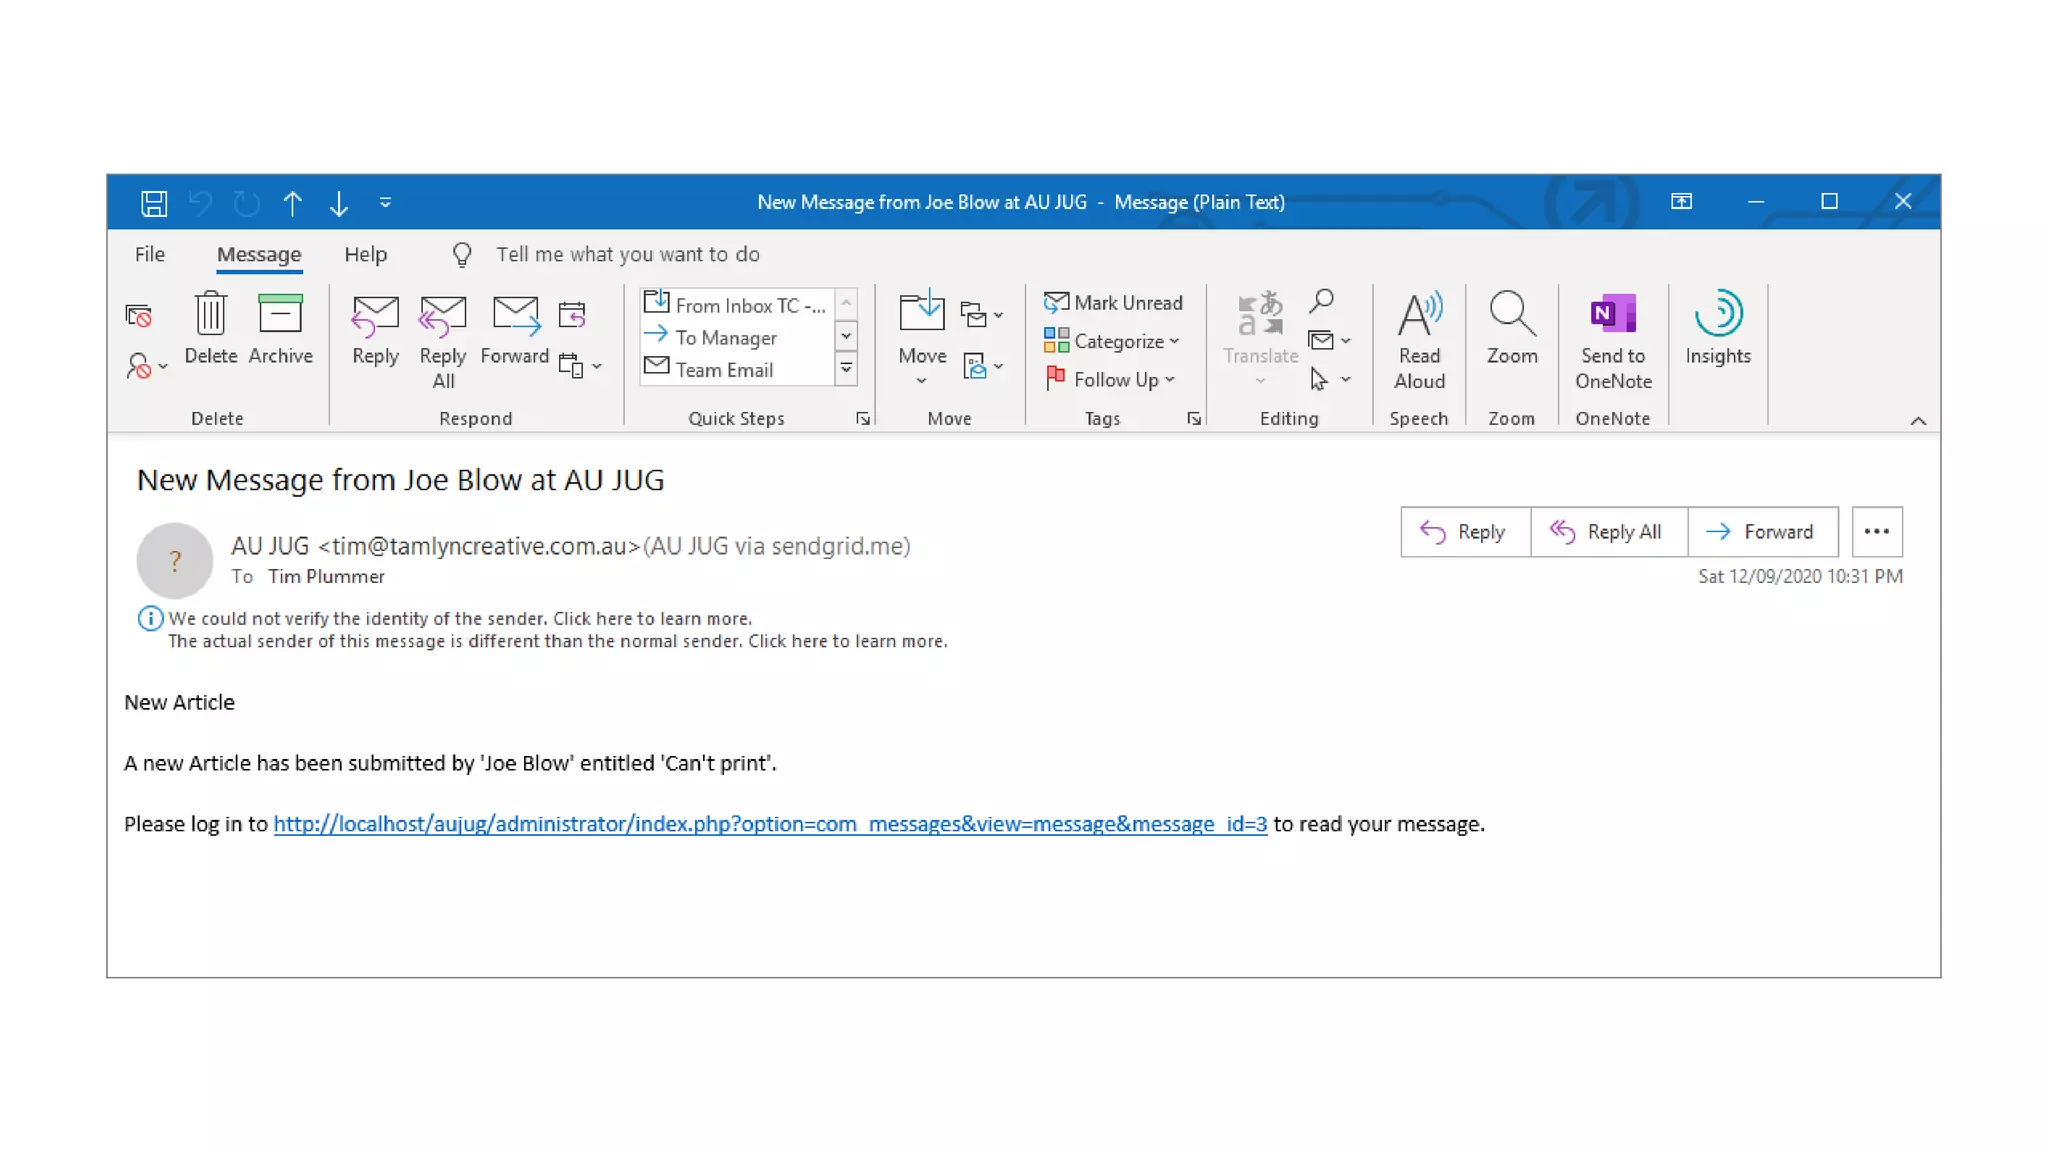This screenshot has width=2048, height=1152.
Task: Toggle Mark Unread for this message
Action: pos(1113,303)
